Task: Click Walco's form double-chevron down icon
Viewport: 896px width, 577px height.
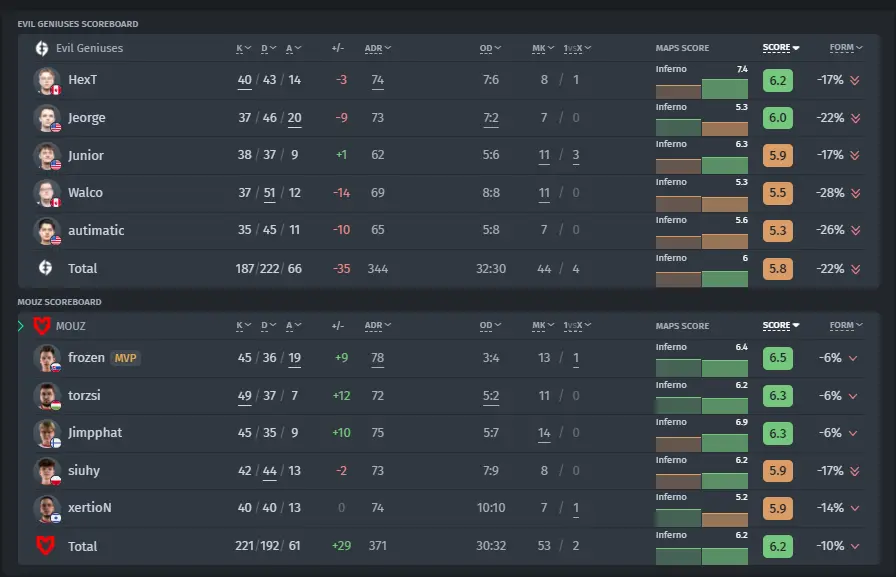Action: (855, 193)
